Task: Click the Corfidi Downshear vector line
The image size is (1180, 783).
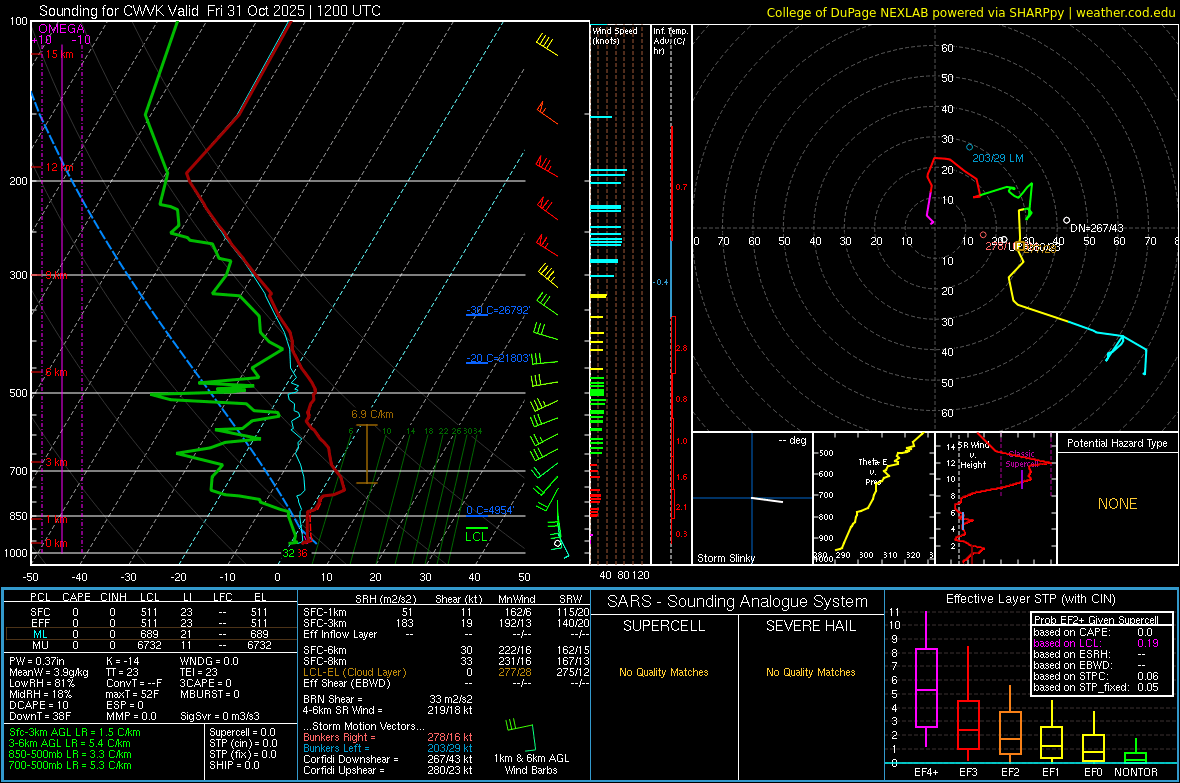Action: point(388,759)
